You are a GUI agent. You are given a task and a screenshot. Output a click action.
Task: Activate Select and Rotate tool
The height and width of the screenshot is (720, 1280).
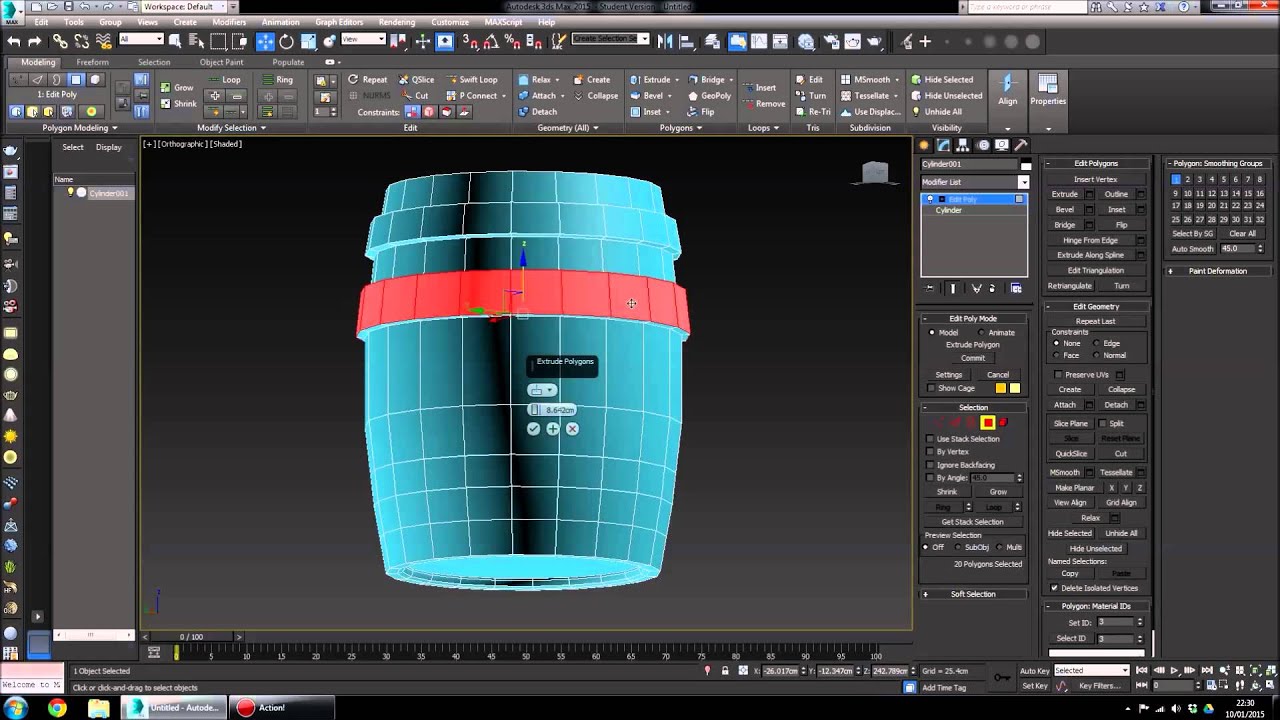pyautogui.click(x=287, y=41)
